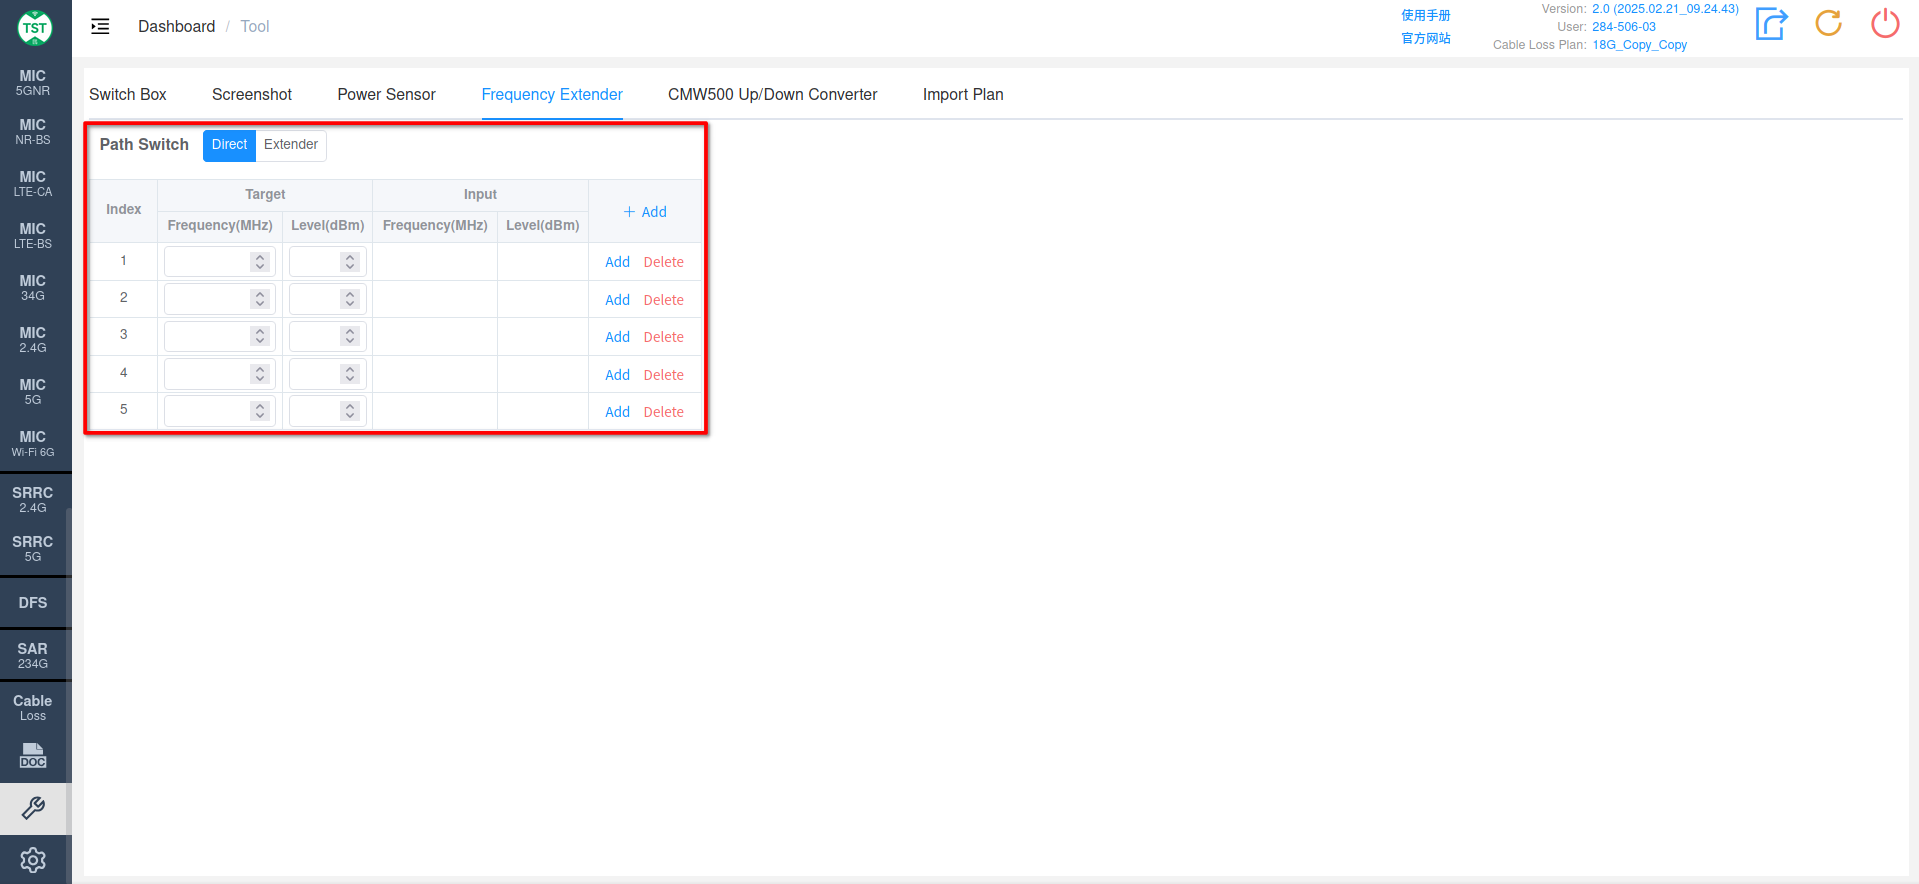
Task: Switch to Screenshot tab
Action: pyautogui.click(x=252, y=94)
